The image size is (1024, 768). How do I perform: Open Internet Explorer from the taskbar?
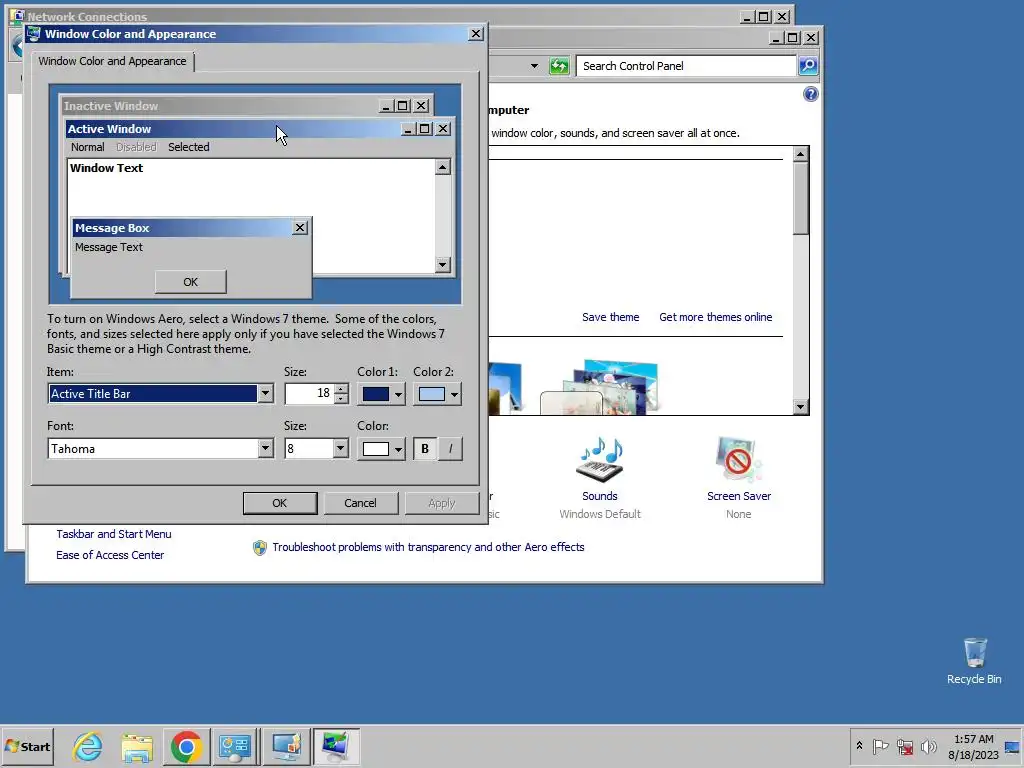coord(88,746)
